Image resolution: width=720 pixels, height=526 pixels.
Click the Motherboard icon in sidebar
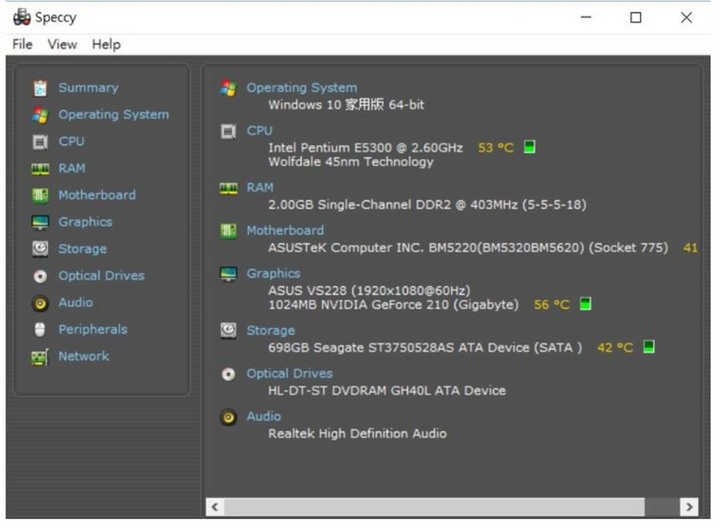tap(40, 196)
